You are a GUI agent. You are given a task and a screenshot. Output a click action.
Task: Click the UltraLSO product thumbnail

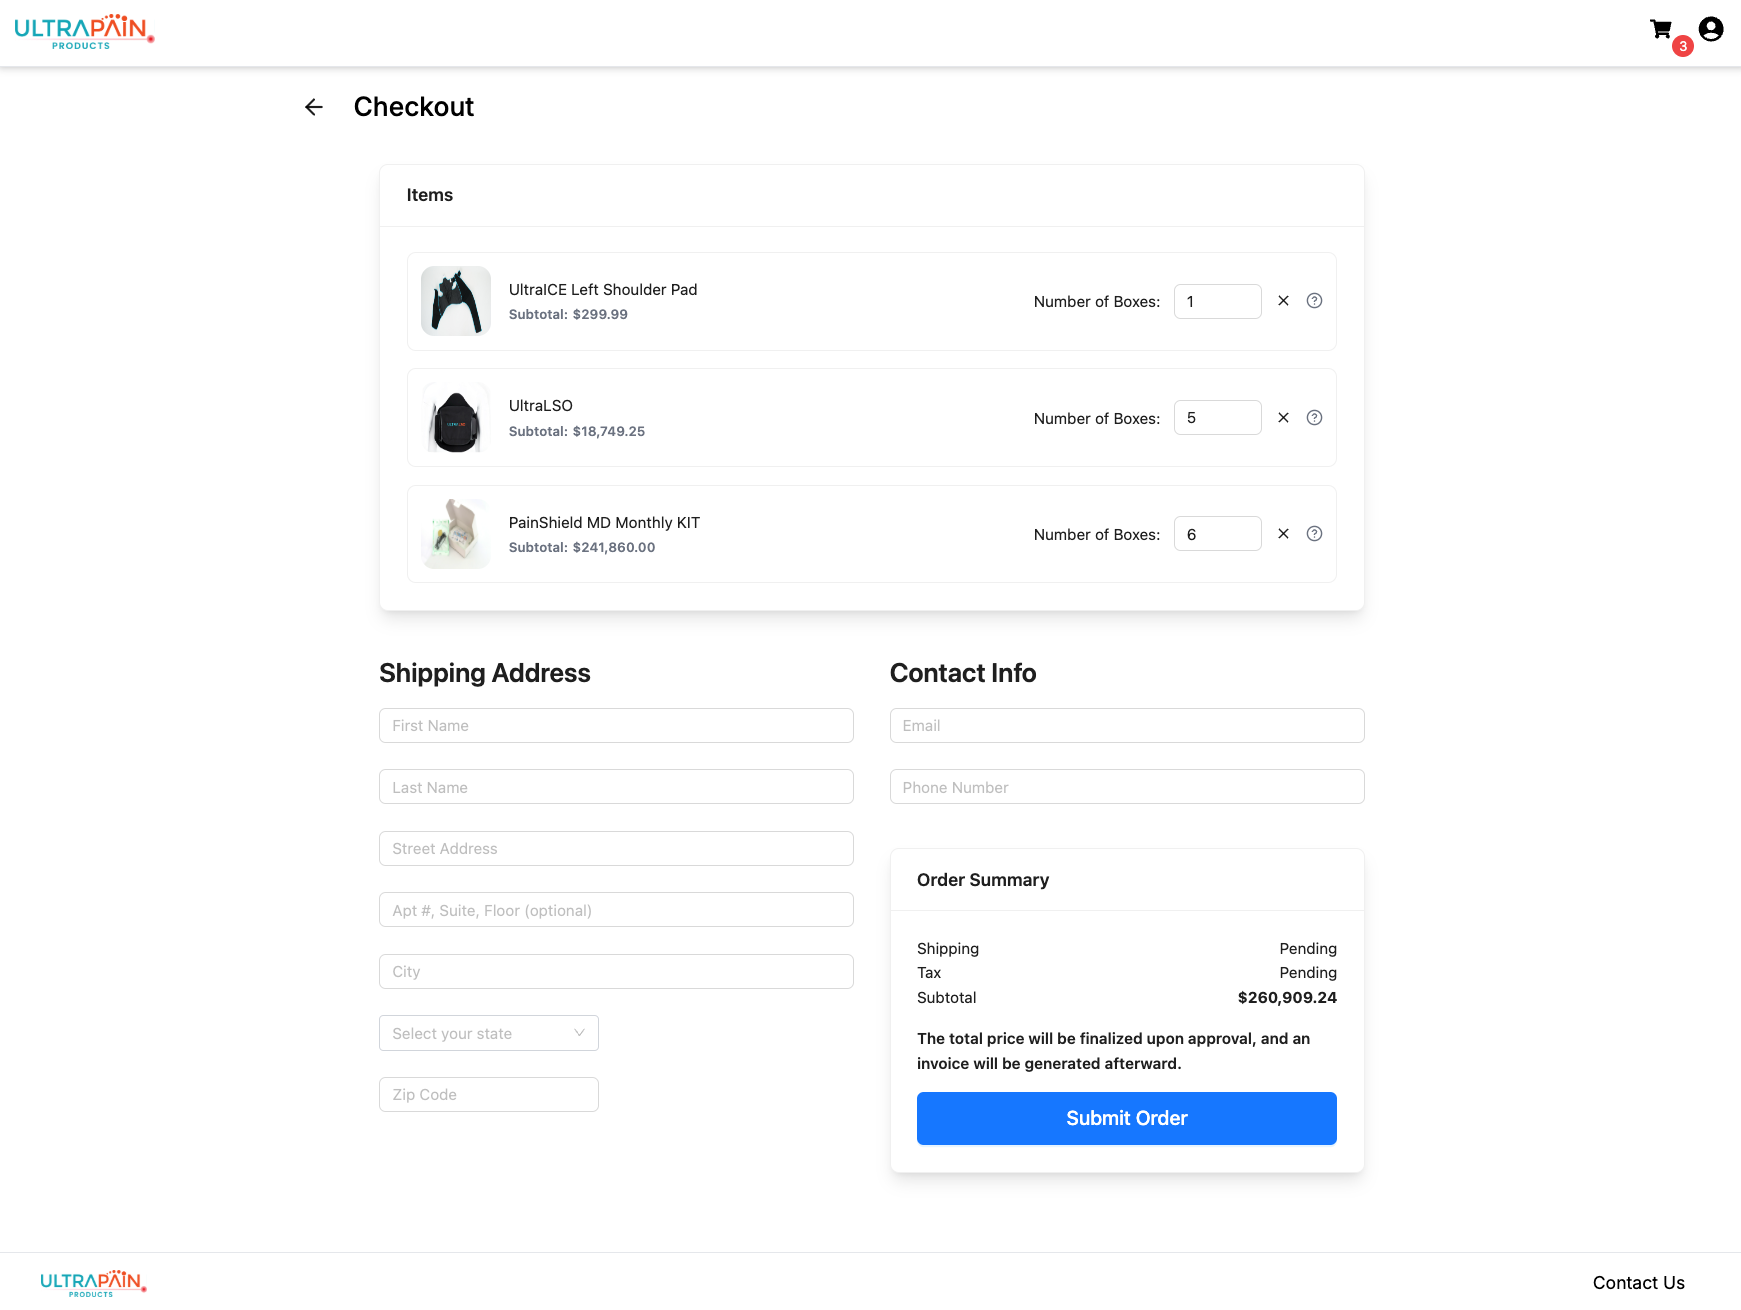456,418
